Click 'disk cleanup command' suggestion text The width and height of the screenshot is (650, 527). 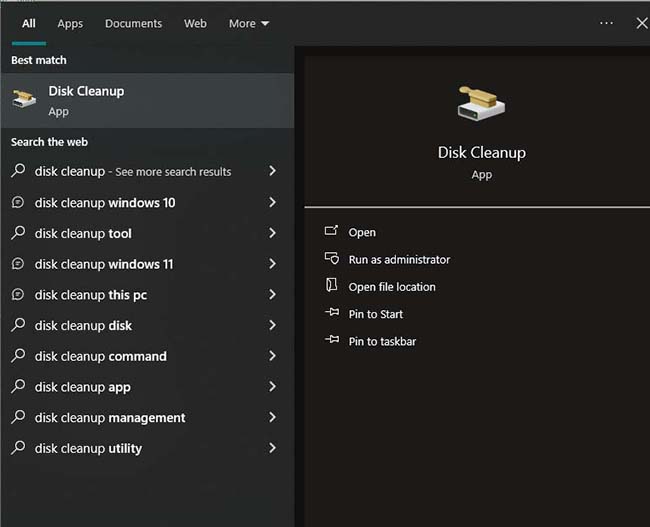pos(101,356)
